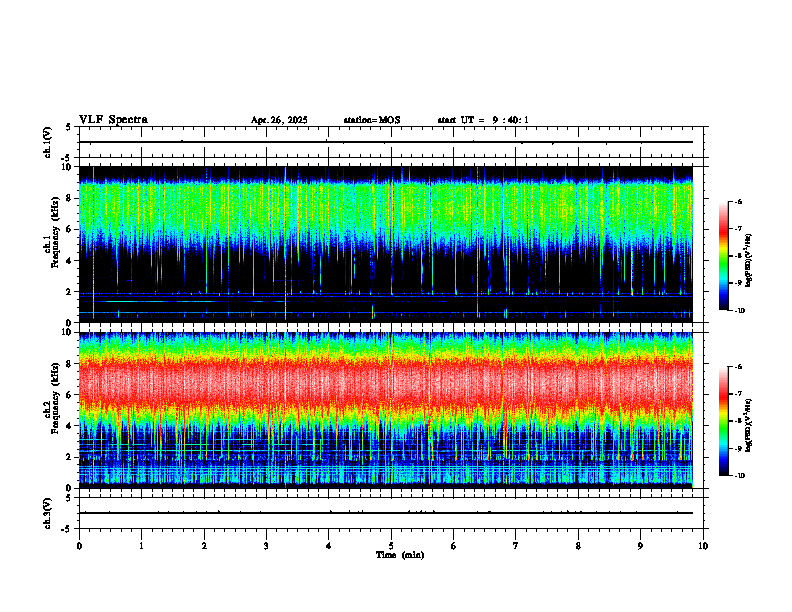Viewport: 792px width, 612px height.
Task: Click the "-6" label on ch.1 colorbar
Action: pyautogui.click(x=738, y=202)
